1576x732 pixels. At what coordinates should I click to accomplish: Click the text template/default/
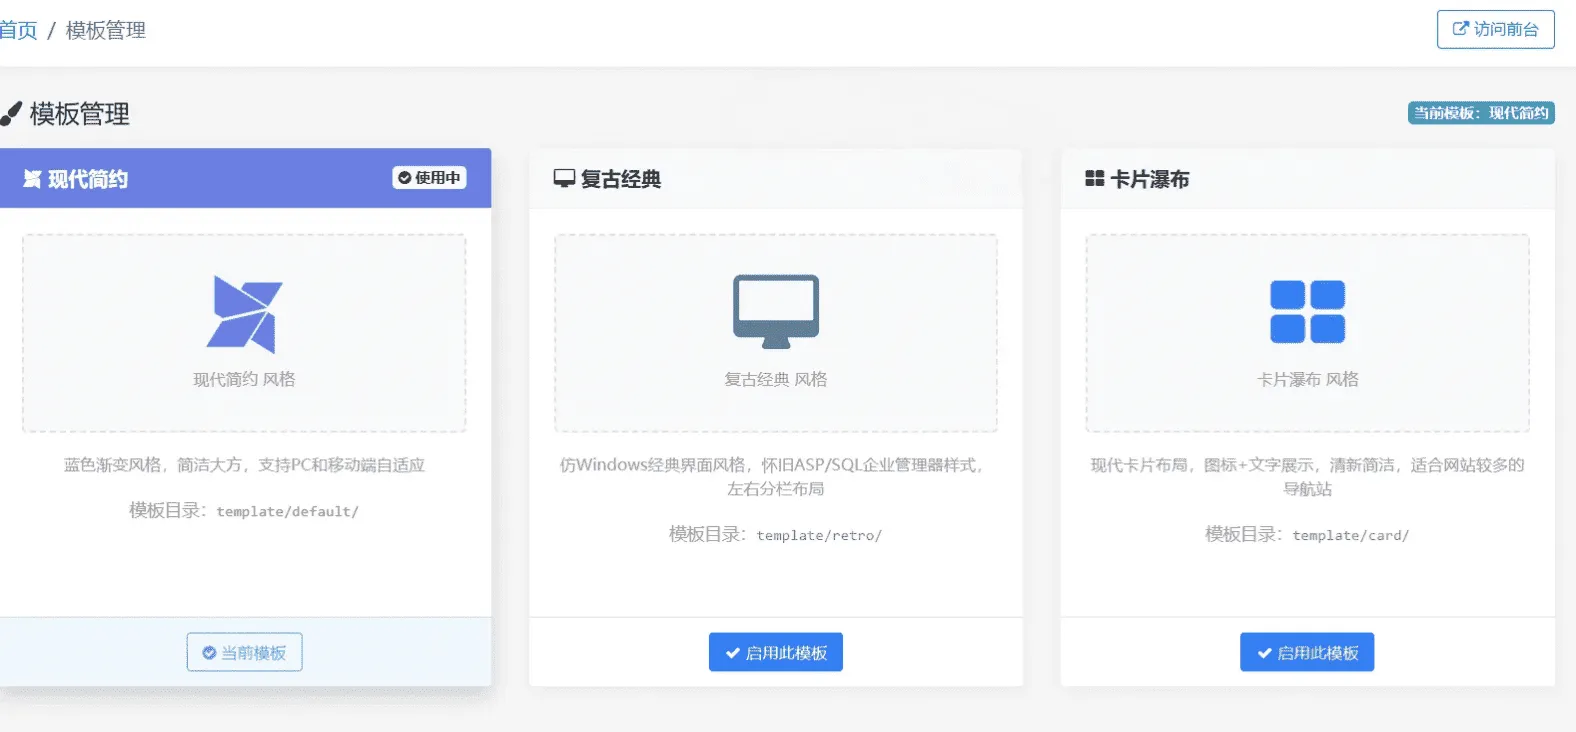[x=287, y=511]
